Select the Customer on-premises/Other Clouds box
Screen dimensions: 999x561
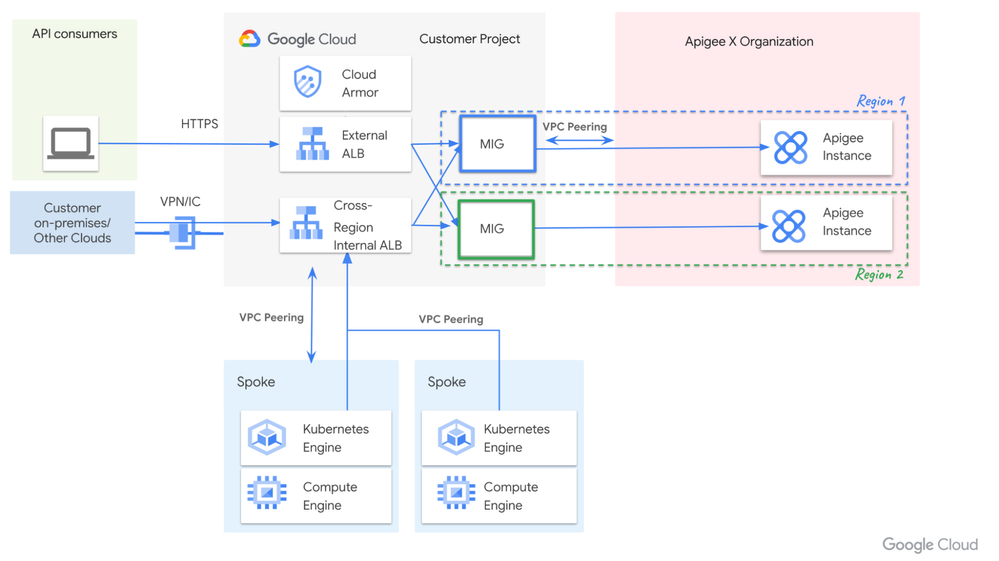click(x=73, y=223)
